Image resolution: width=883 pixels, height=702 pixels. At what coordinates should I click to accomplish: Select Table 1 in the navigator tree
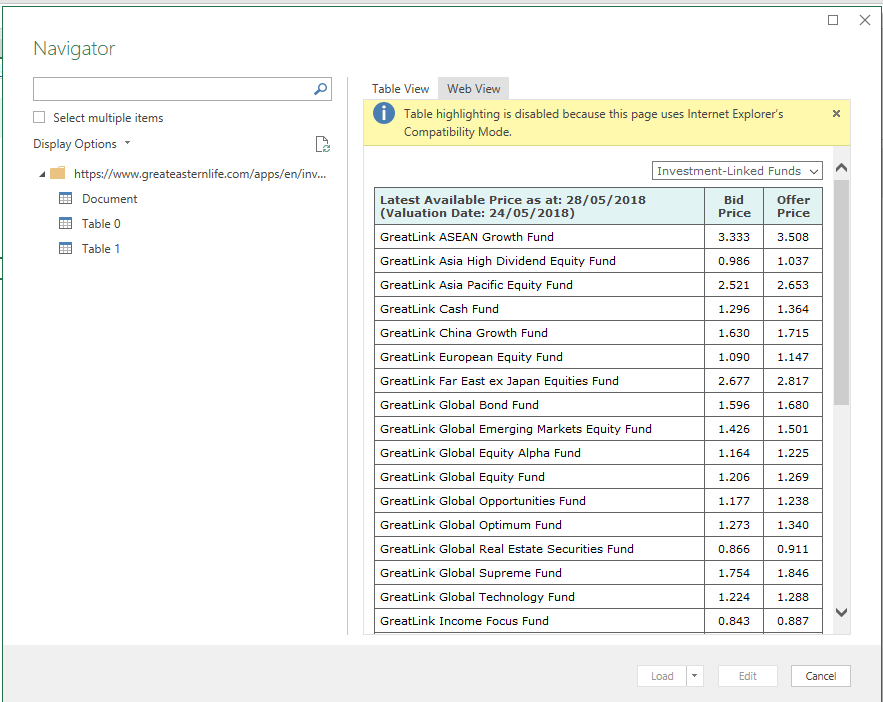pyautogui.click(x=101, y=248)
